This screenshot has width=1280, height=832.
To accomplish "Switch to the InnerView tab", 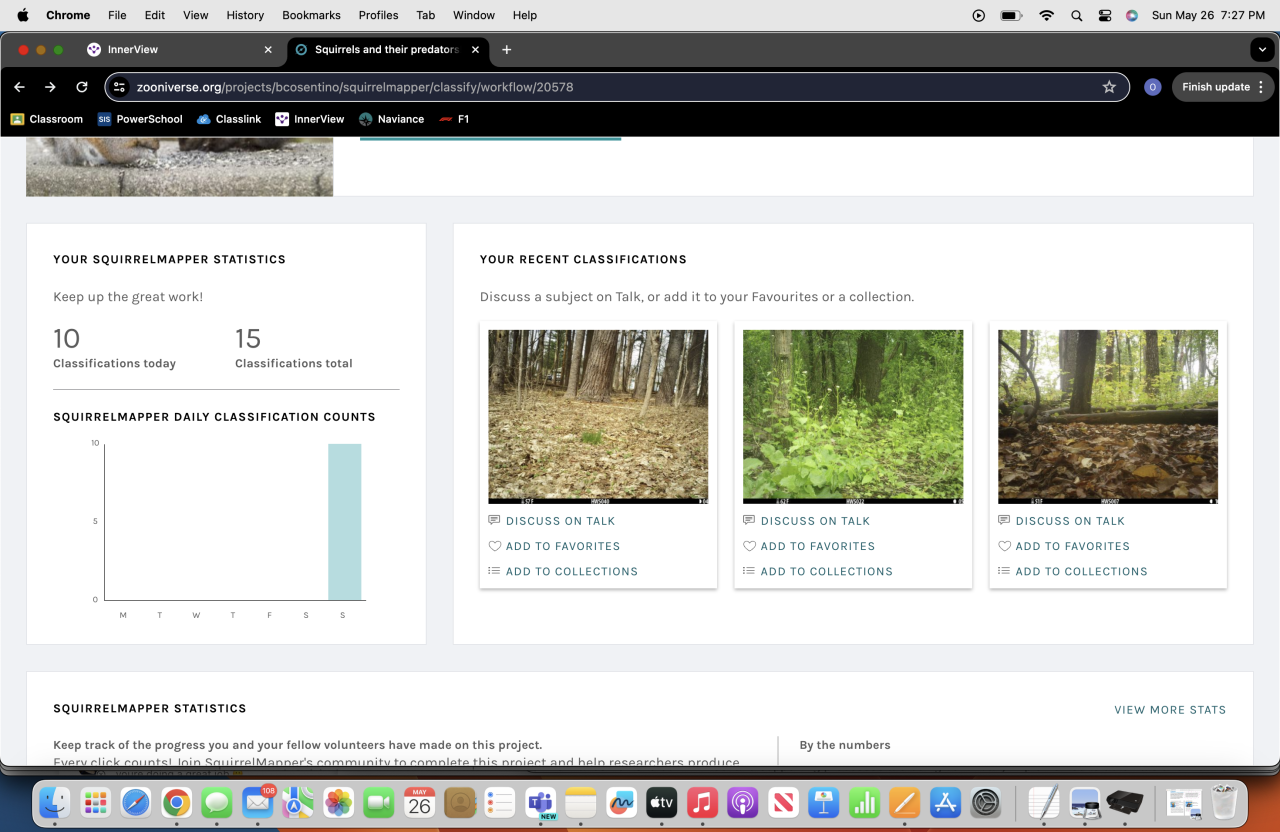I will (x=180, y=49).
